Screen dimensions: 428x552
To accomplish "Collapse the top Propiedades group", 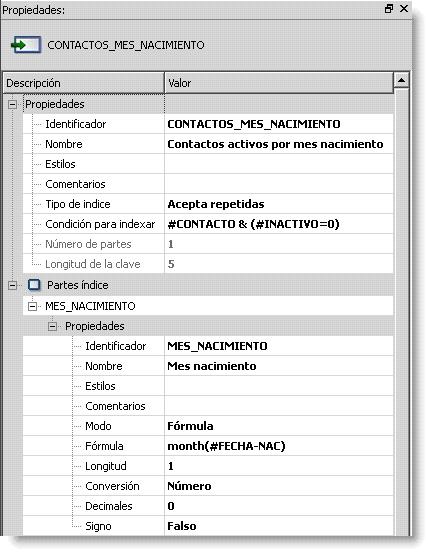I will (12, 105).
